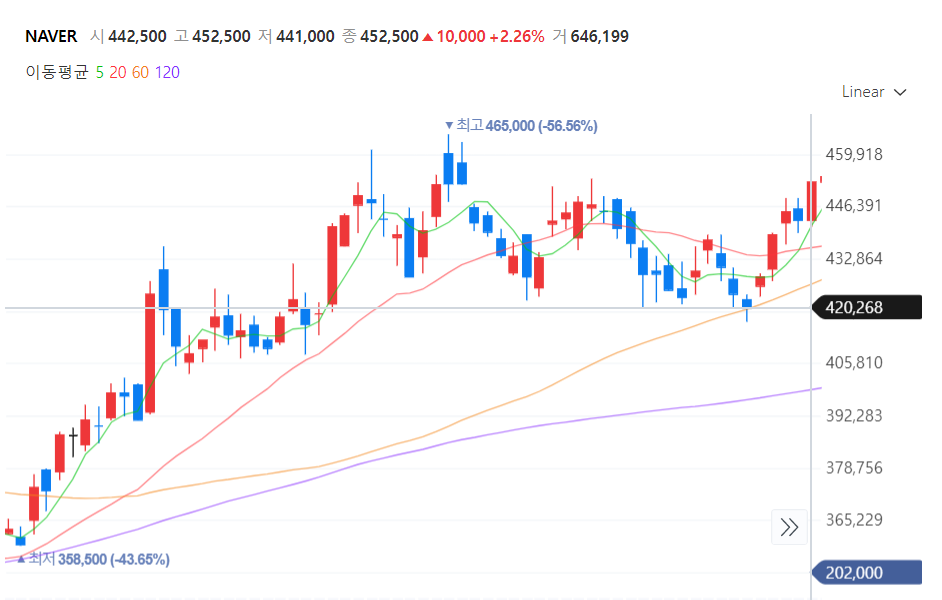942x600 pixels.
Task: Click the 432,864 axis label
Action: [854, 258]
